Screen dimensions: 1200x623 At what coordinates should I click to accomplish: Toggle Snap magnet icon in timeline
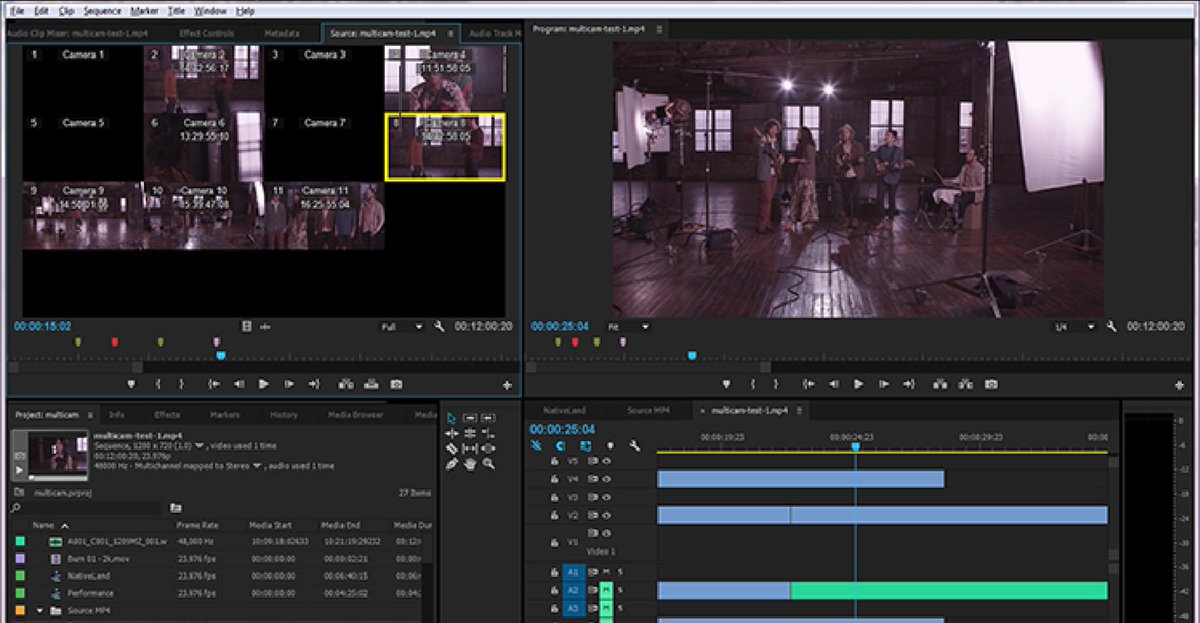click(560, 446)
